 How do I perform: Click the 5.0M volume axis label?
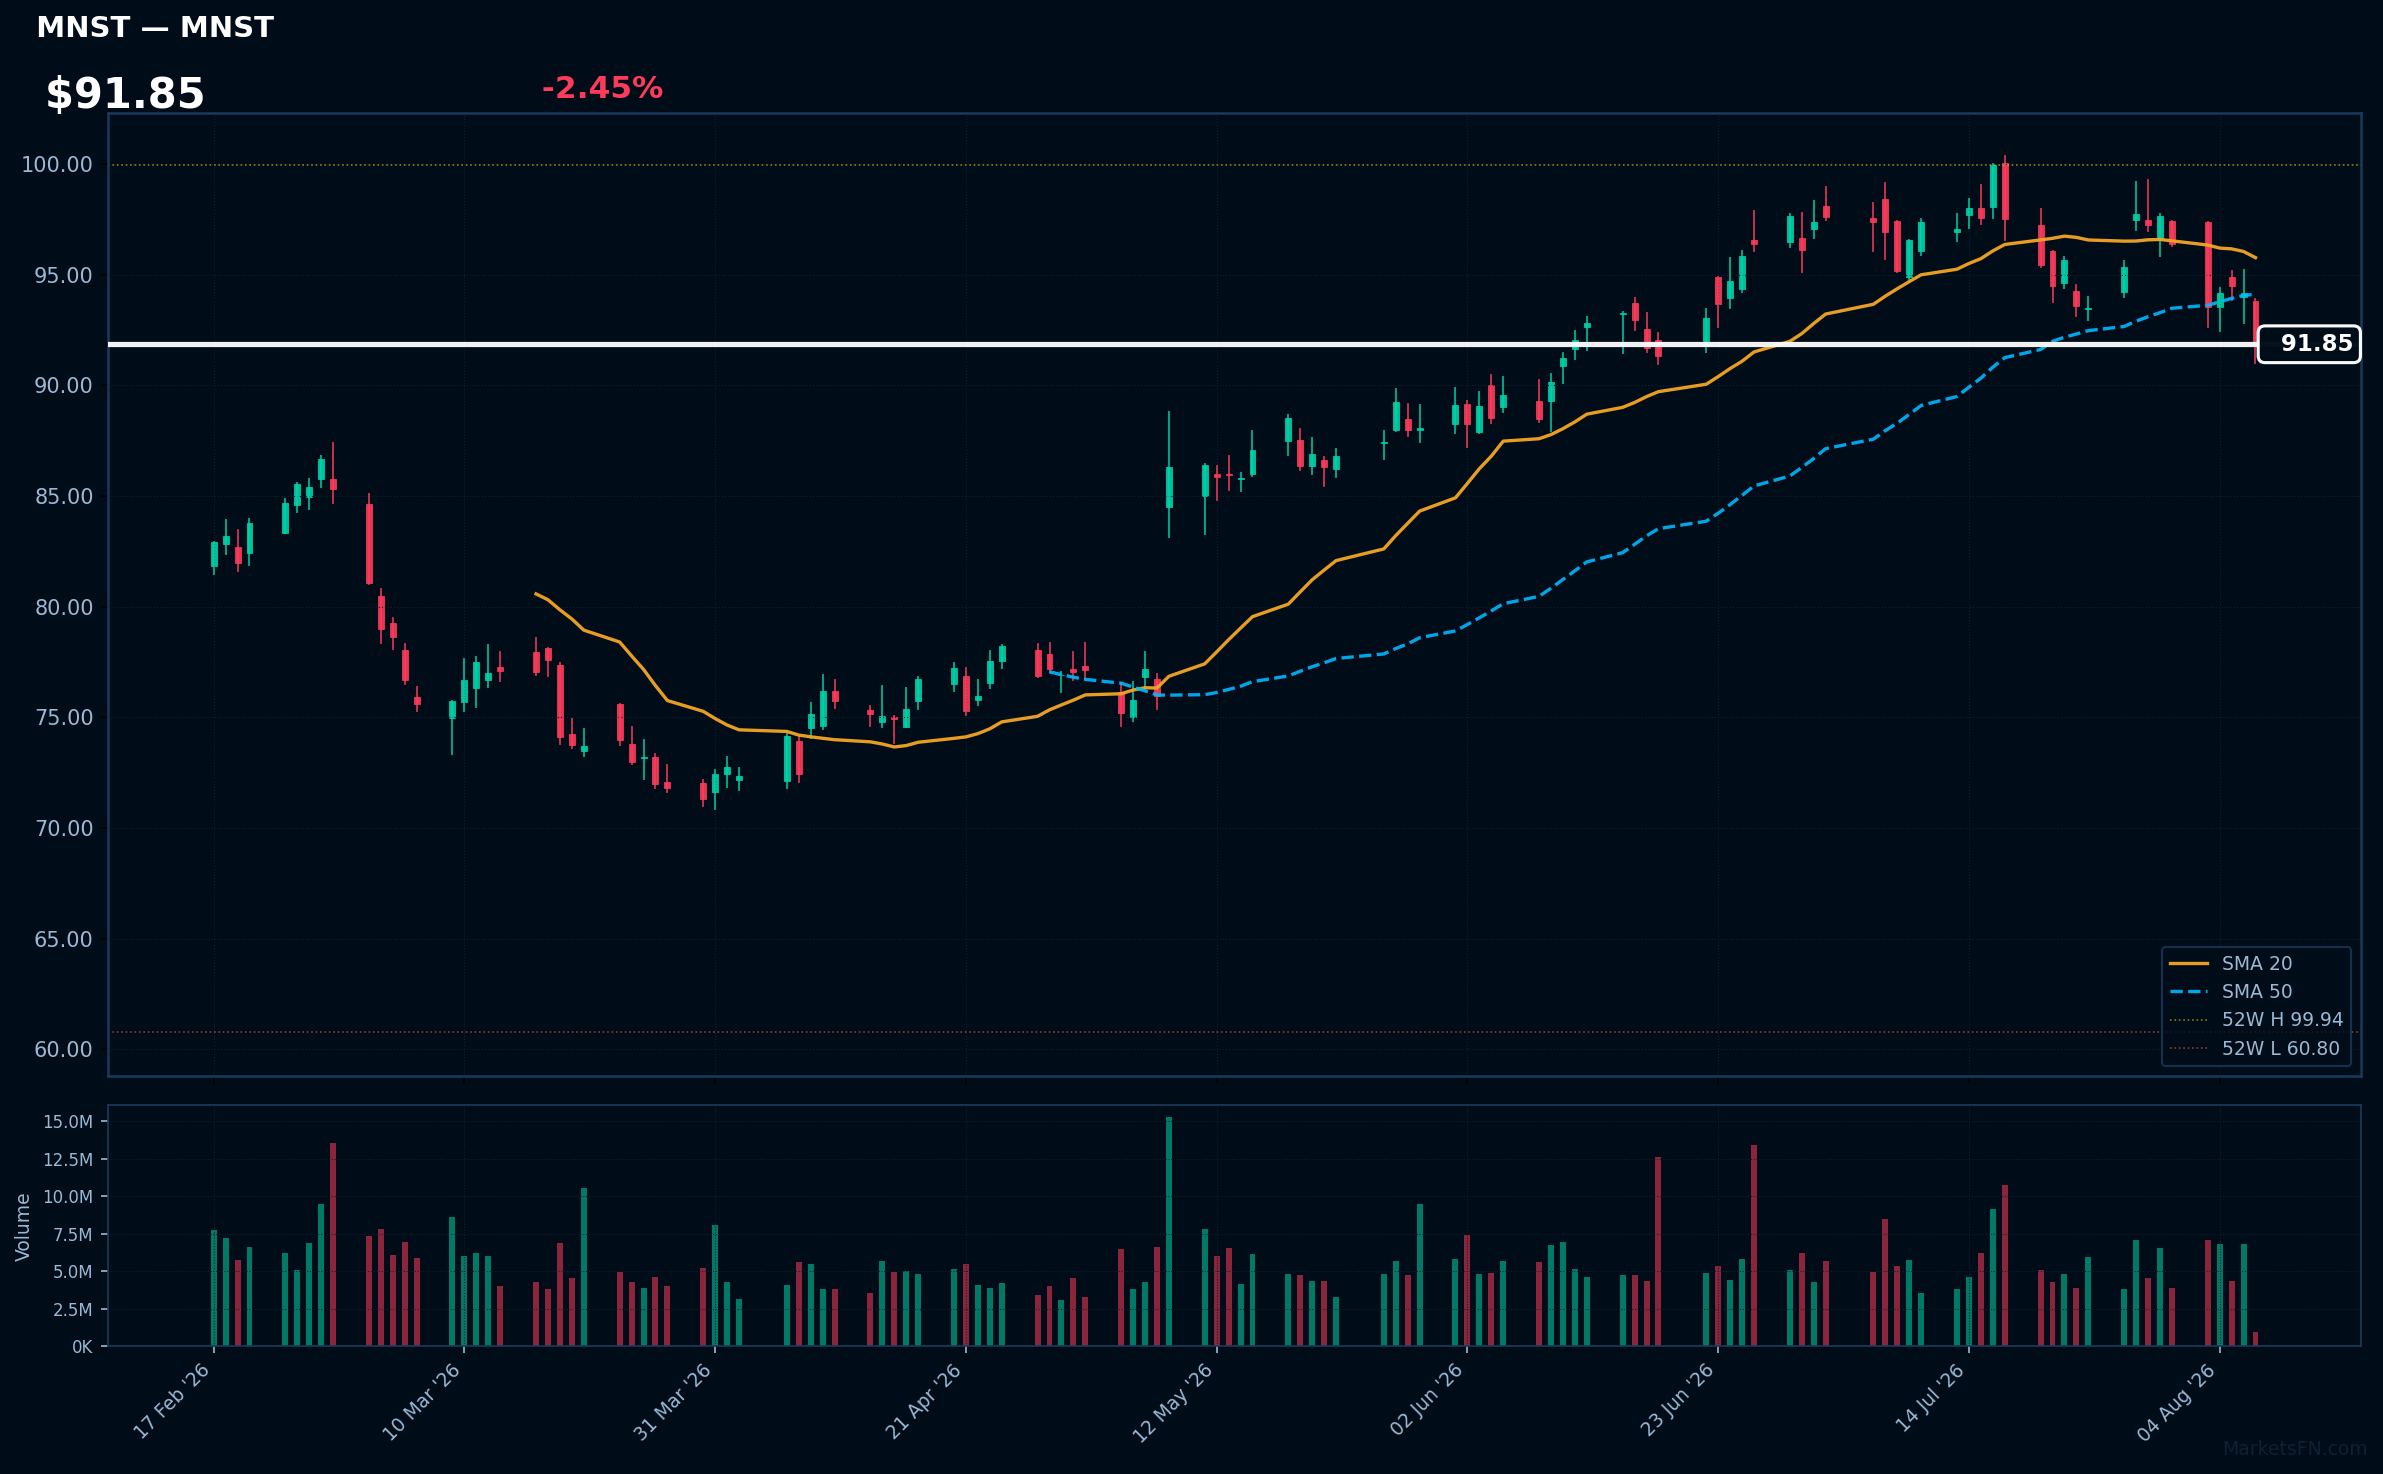tap(73, 1272)
